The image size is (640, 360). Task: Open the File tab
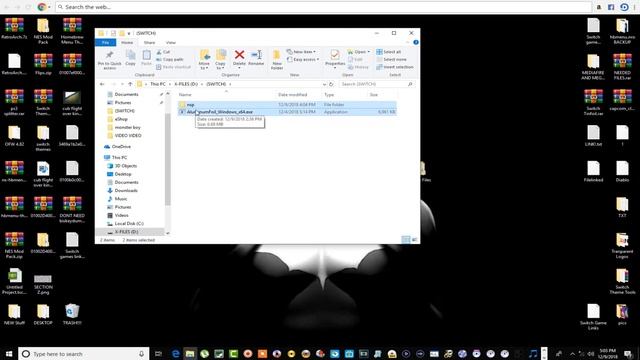(x=105, y=42)
